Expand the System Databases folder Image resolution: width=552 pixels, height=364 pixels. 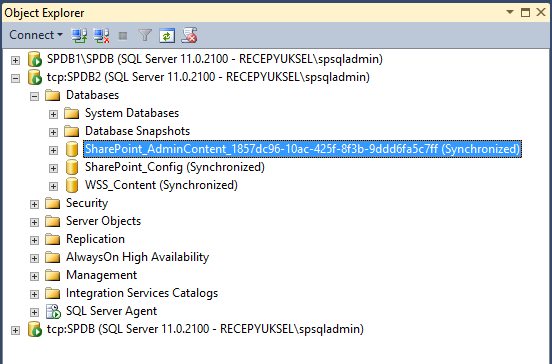[x=53, y=114]
